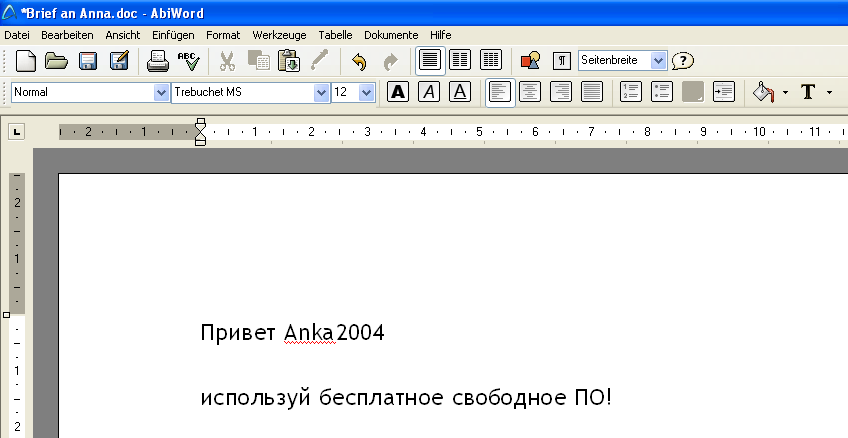Open the zoom dropdown showing Seitenbreite
This screenshot has width=848, height=438.
[x=658, y=61]
